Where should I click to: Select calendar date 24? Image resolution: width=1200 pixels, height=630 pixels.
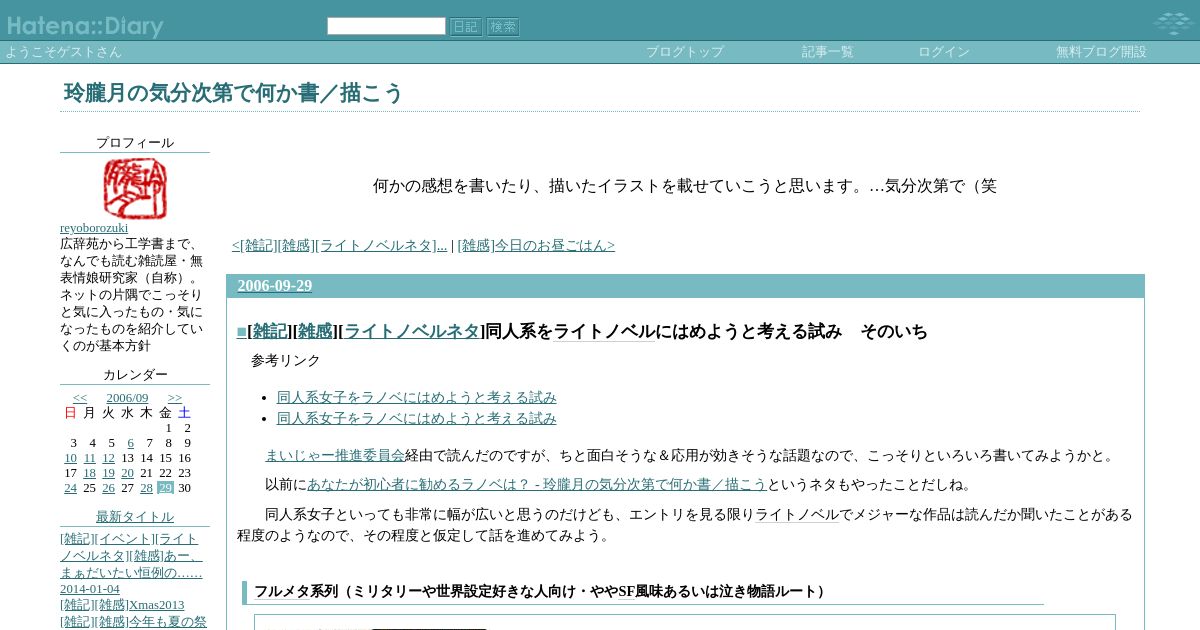(70, 488)
